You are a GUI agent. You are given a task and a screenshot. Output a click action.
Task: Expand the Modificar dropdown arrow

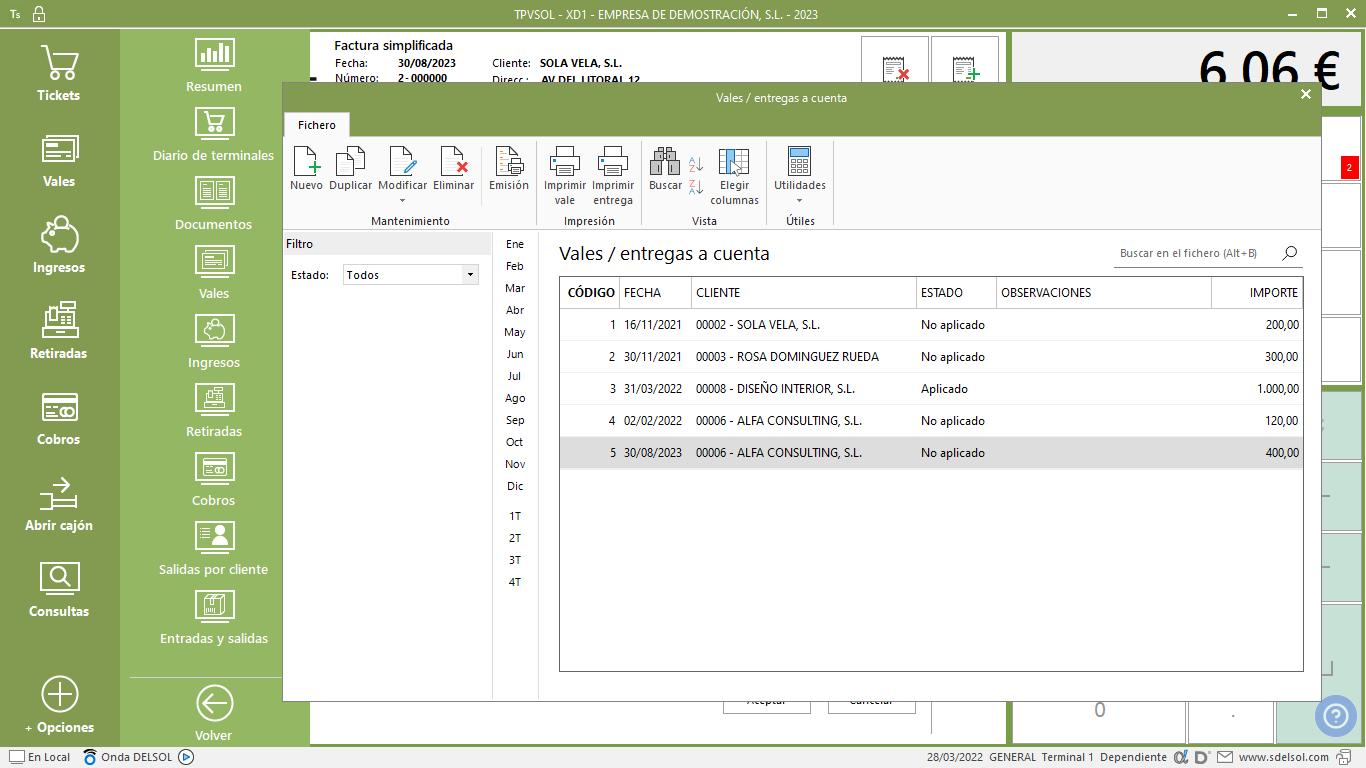(402, 200)
